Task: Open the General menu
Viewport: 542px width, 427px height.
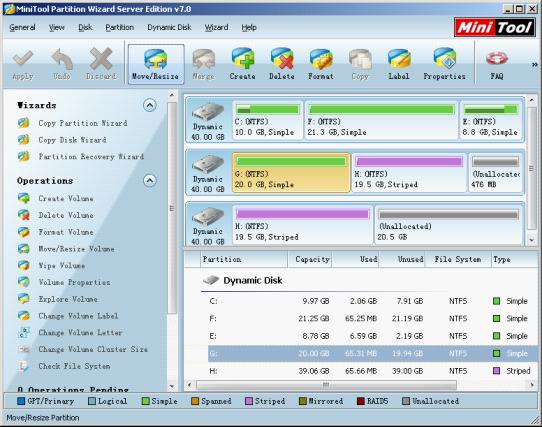Action: (x=22, y=27)
